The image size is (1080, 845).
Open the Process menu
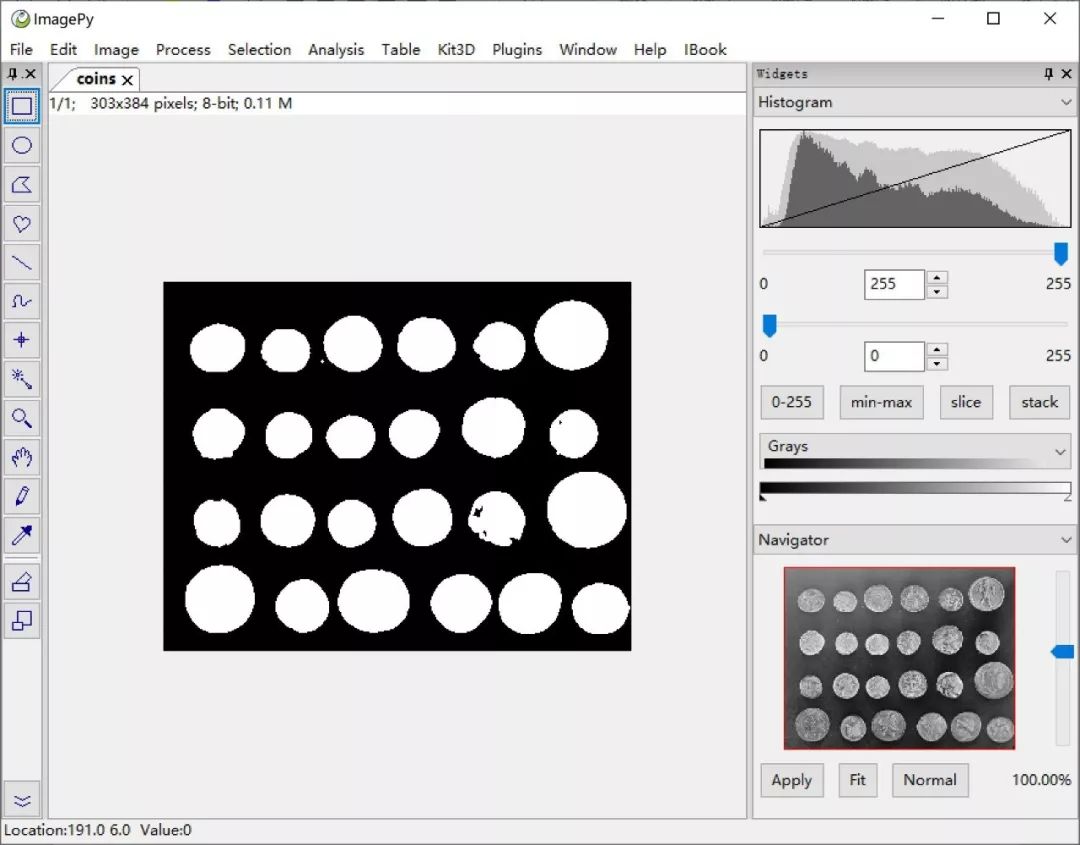[x=183, y=49]
